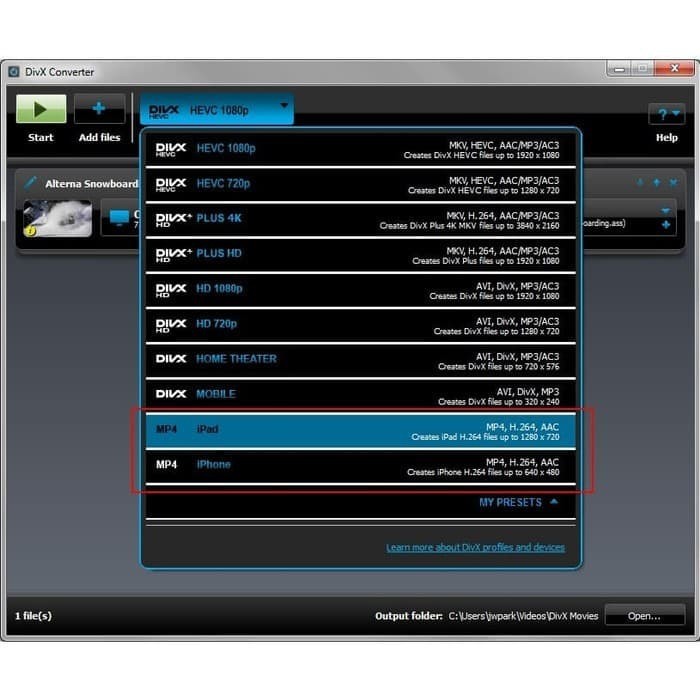Click the yellow info badge on the thumbnail

click(30, 231)
